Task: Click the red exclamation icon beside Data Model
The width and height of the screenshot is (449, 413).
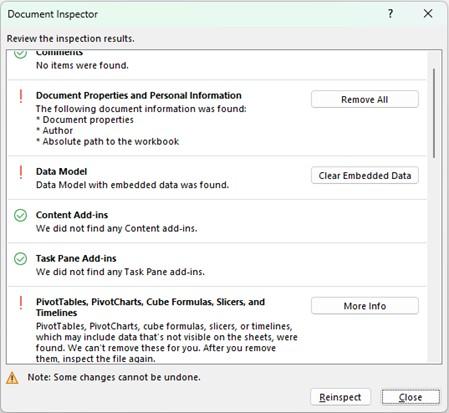Action: point(21,172)
